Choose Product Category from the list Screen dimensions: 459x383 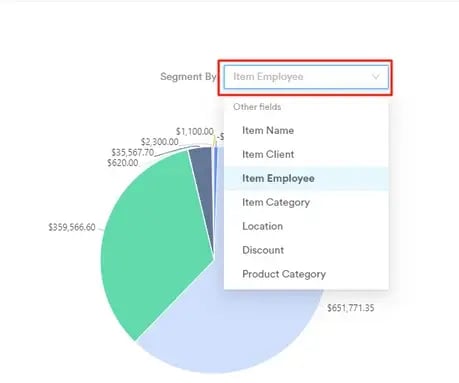tap(306, 274)
